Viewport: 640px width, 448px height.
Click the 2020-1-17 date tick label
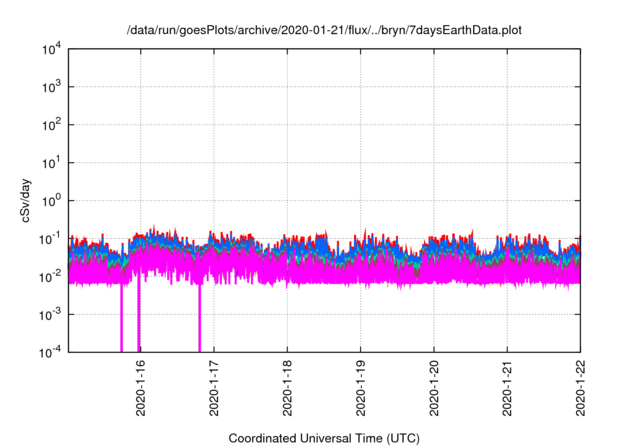pyautogui.click(x=214, y=388)
